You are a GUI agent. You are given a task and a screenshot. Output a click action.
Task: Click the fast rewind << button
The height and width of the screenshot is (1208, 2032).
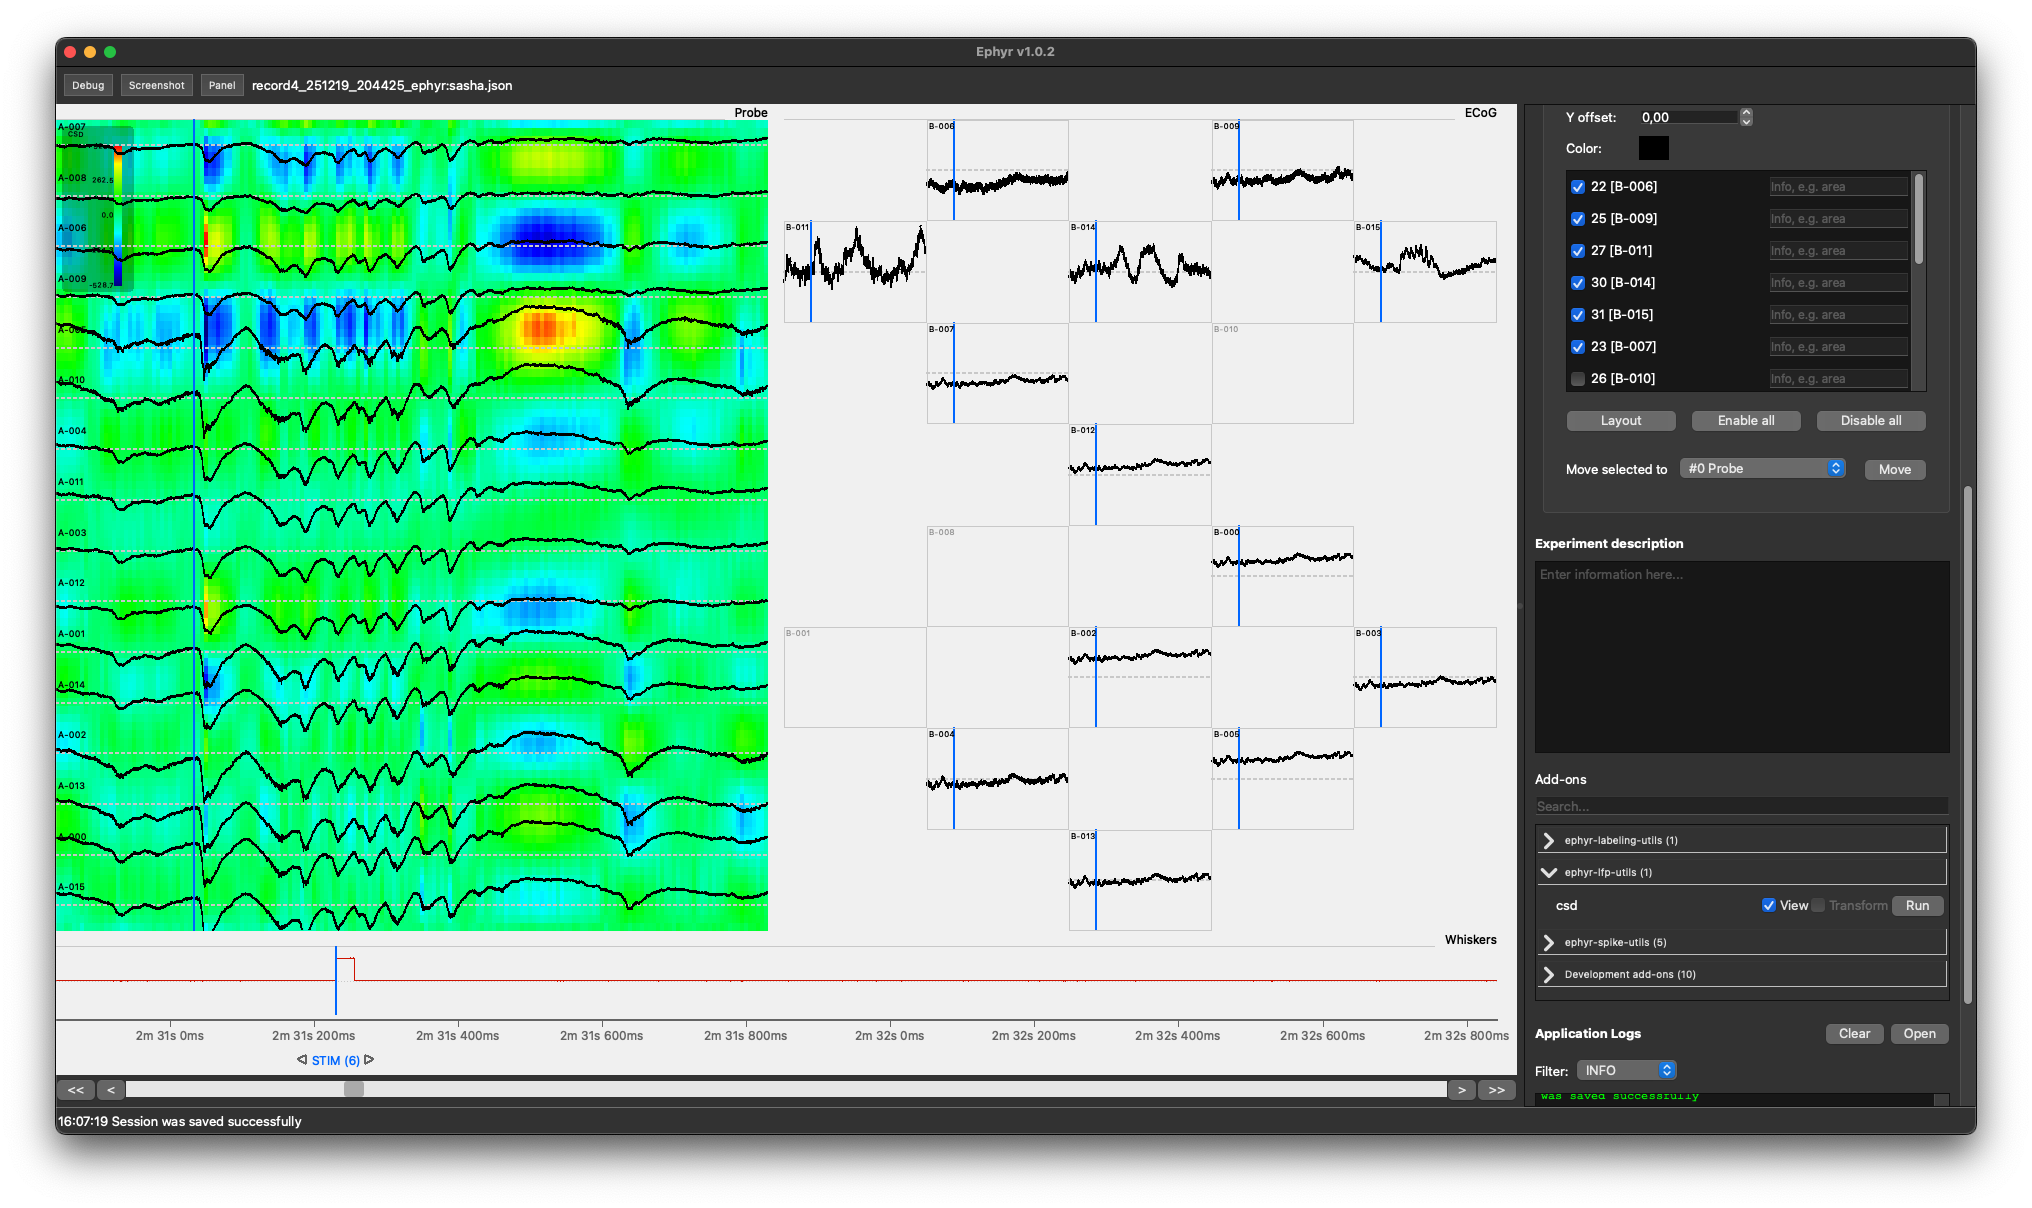click(x=76, y=1090)
